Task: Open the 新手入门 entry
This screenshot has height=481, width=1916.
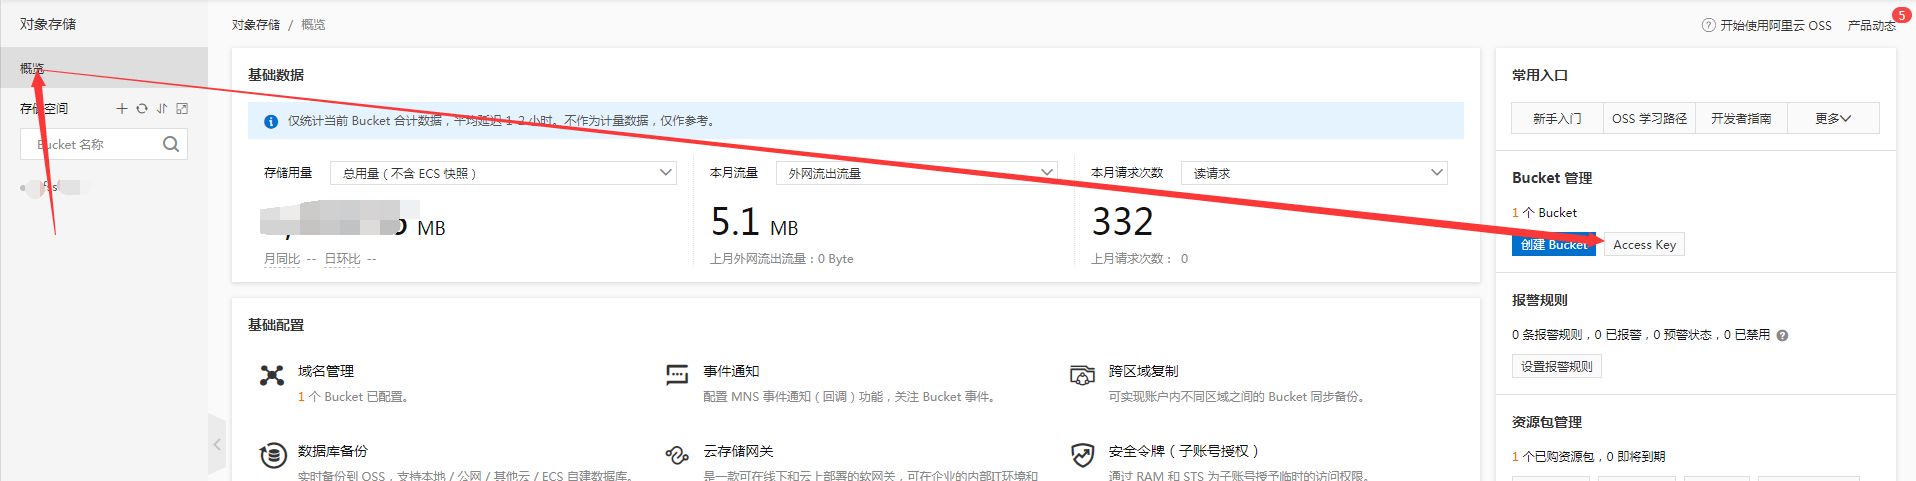Action: point(1557,118)
